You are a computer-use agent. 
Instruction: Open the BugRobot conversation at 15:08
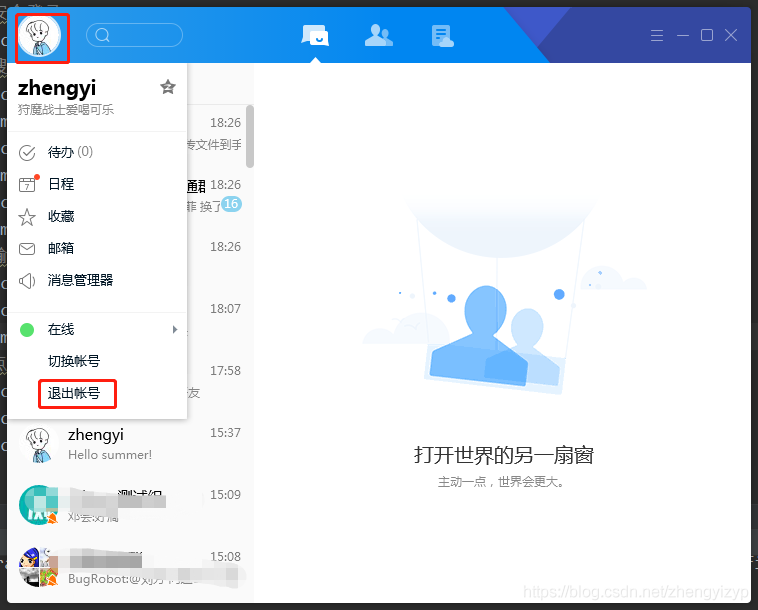pos(130,568)
